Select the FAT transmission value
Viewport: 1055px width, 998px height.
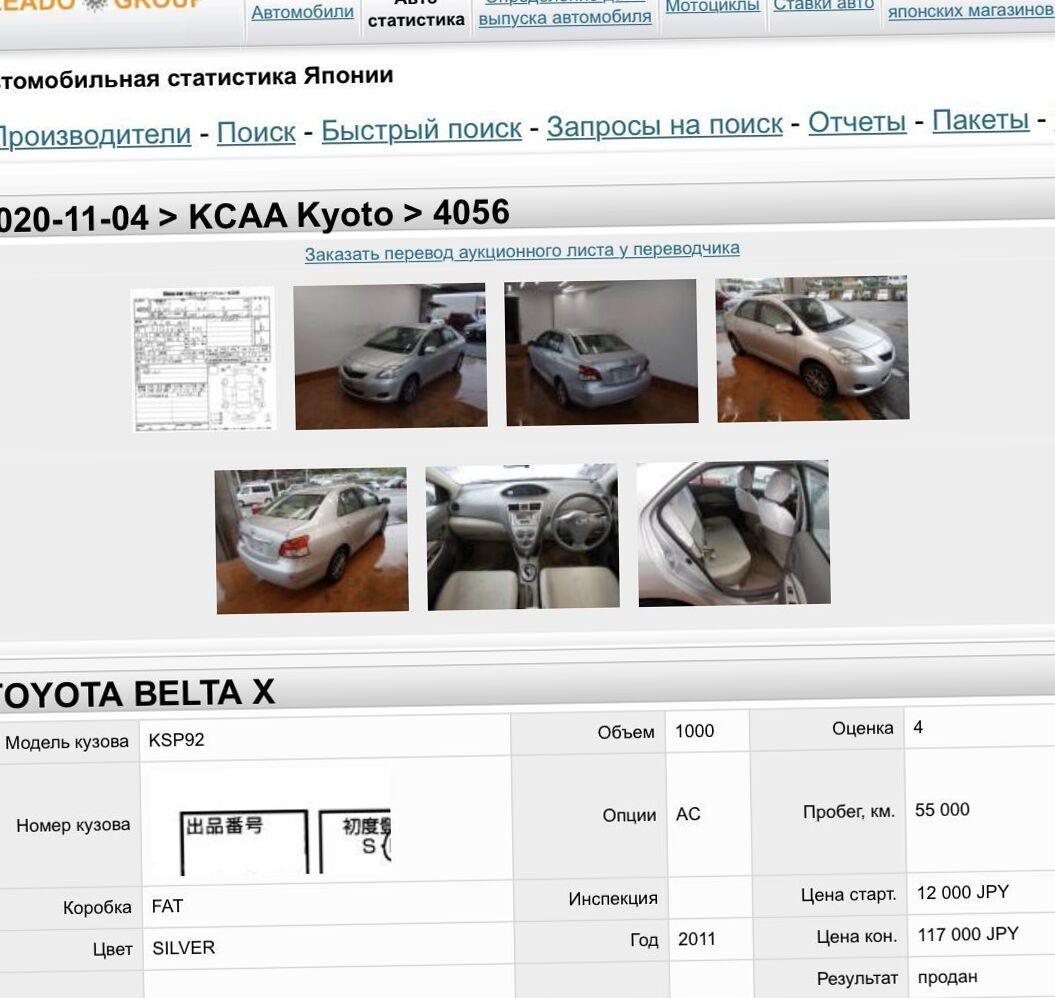[x=167, y=906]
